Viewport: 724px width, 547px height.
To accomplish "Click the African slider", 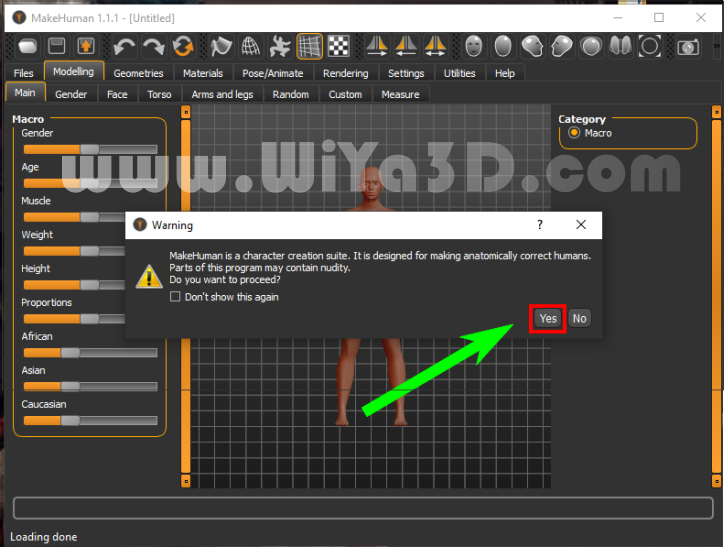I will pos(90,353).
